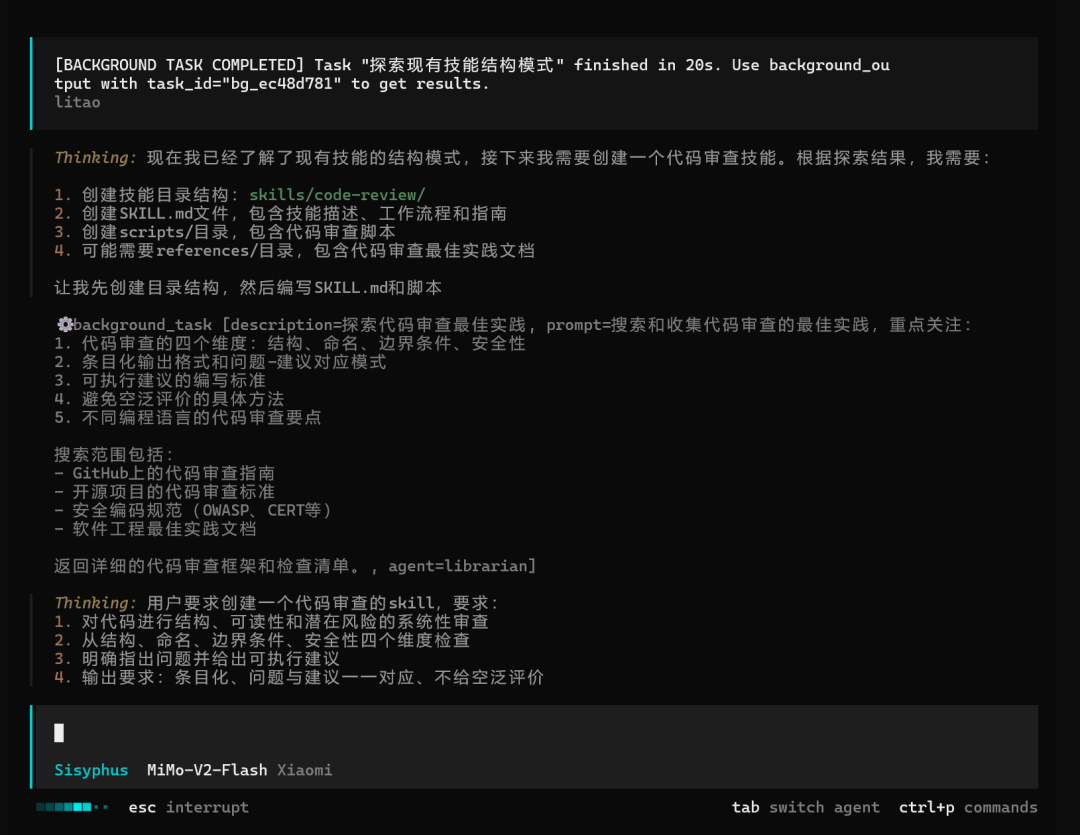Focus the prompt input field
This screenshot has height=835, width=1080.
click(540, 733)
